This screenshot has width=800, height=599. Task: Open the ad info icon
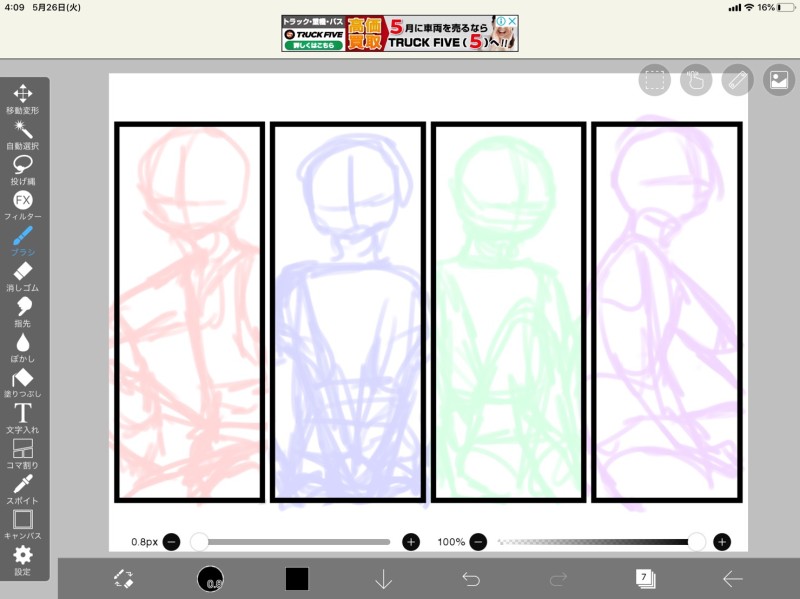[x=501, y=21]
